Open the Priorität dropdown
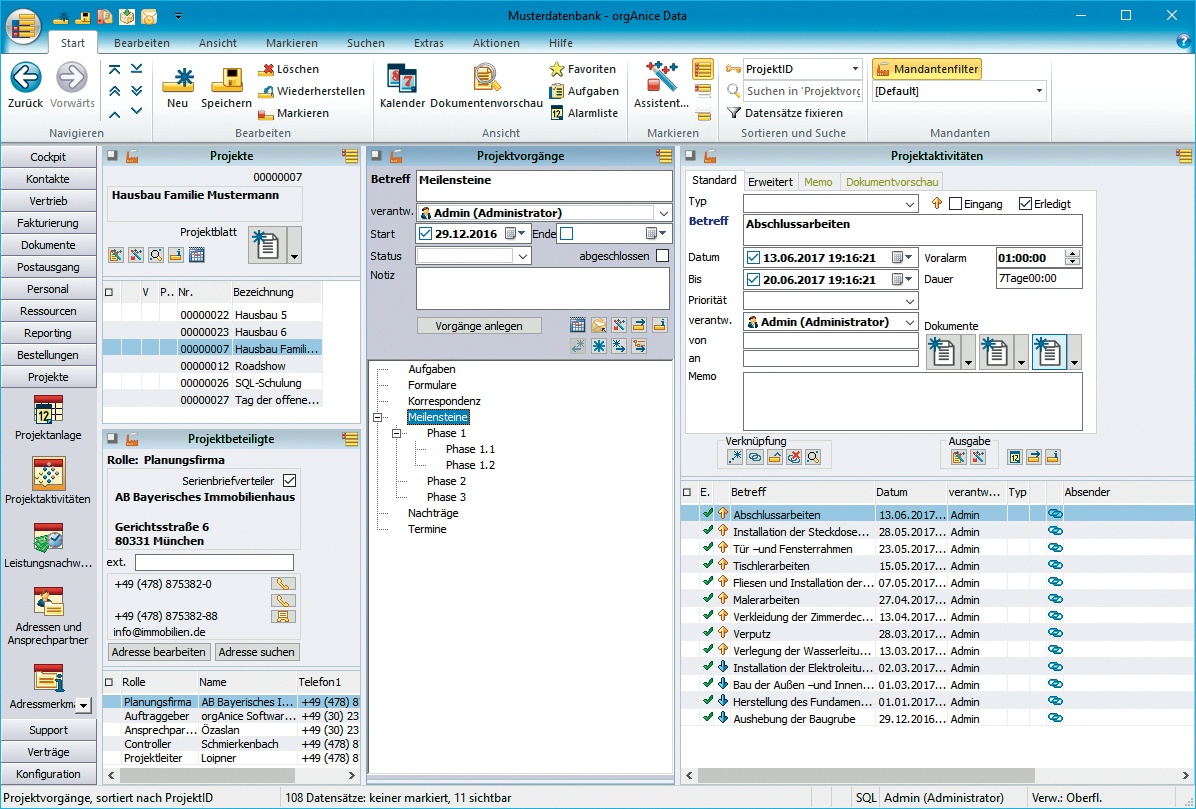 [908, 300]
